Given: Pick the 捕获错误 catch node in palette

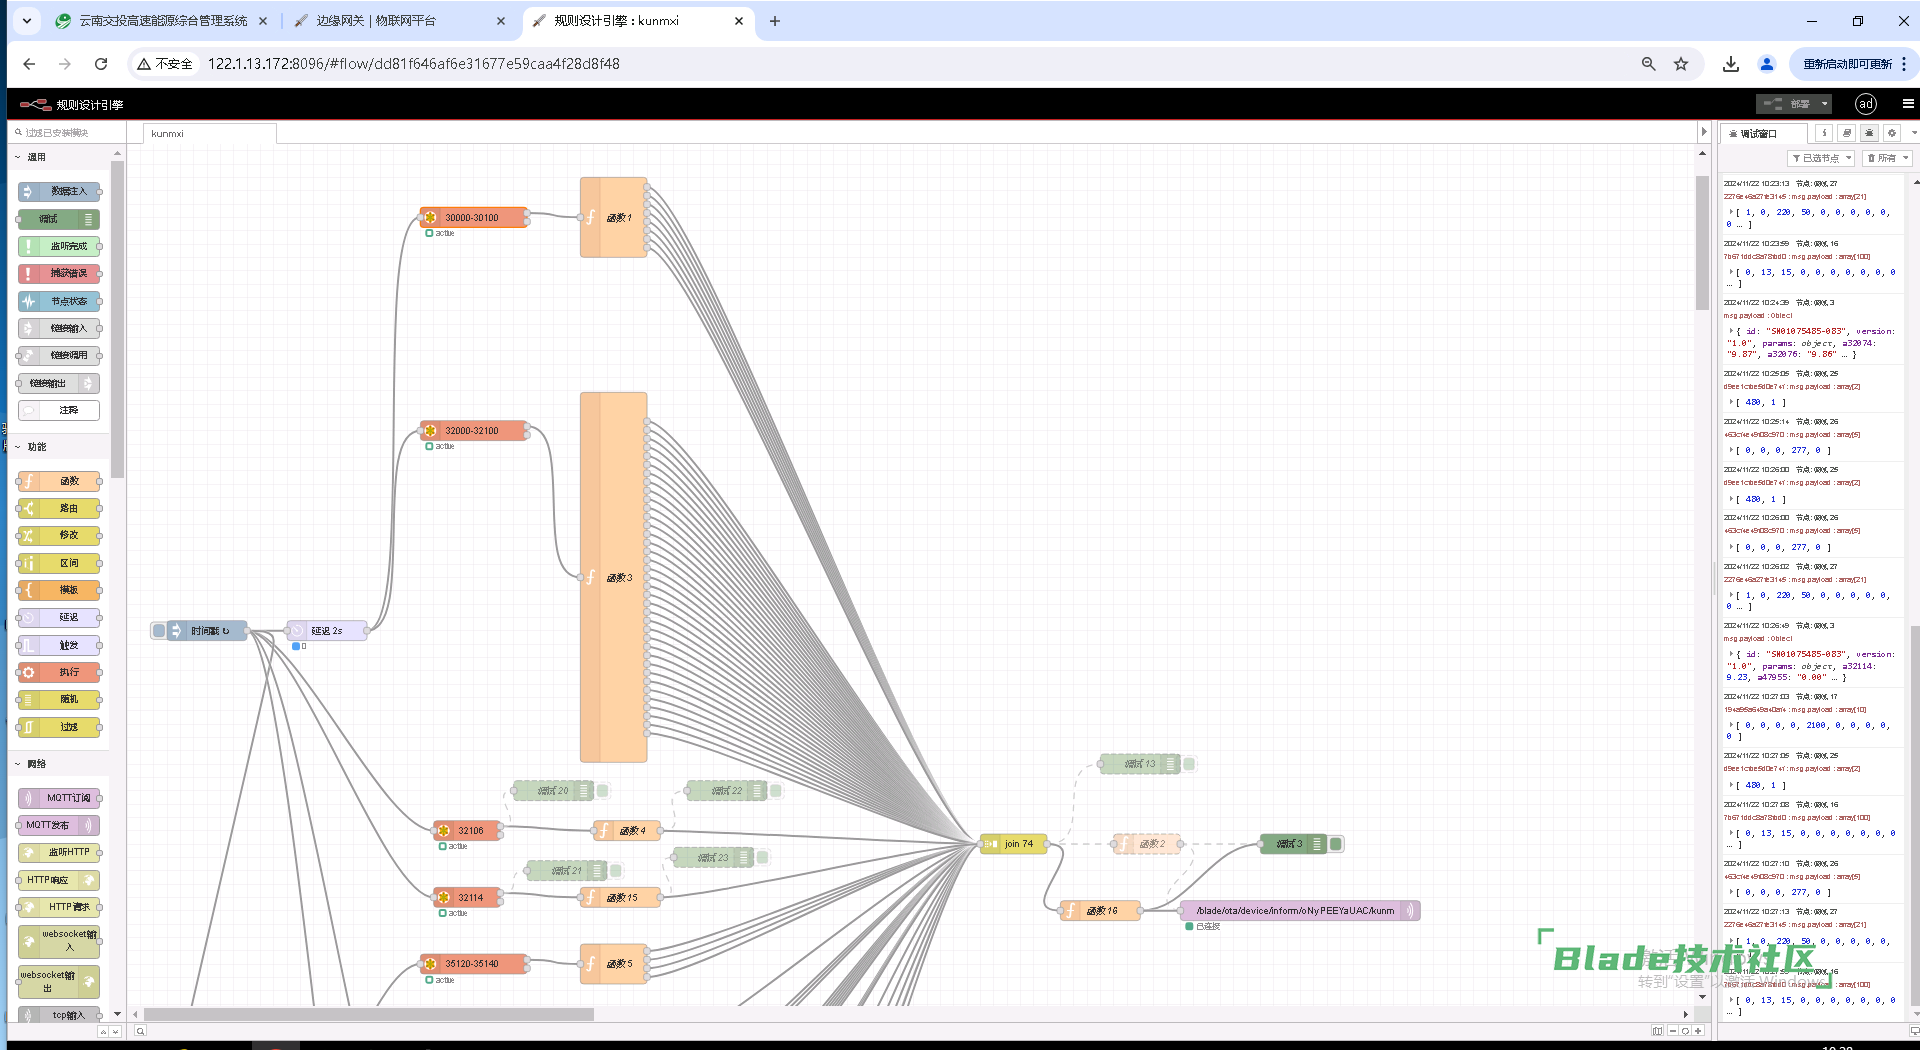Looking at the screenshot, I should [60, 273].
